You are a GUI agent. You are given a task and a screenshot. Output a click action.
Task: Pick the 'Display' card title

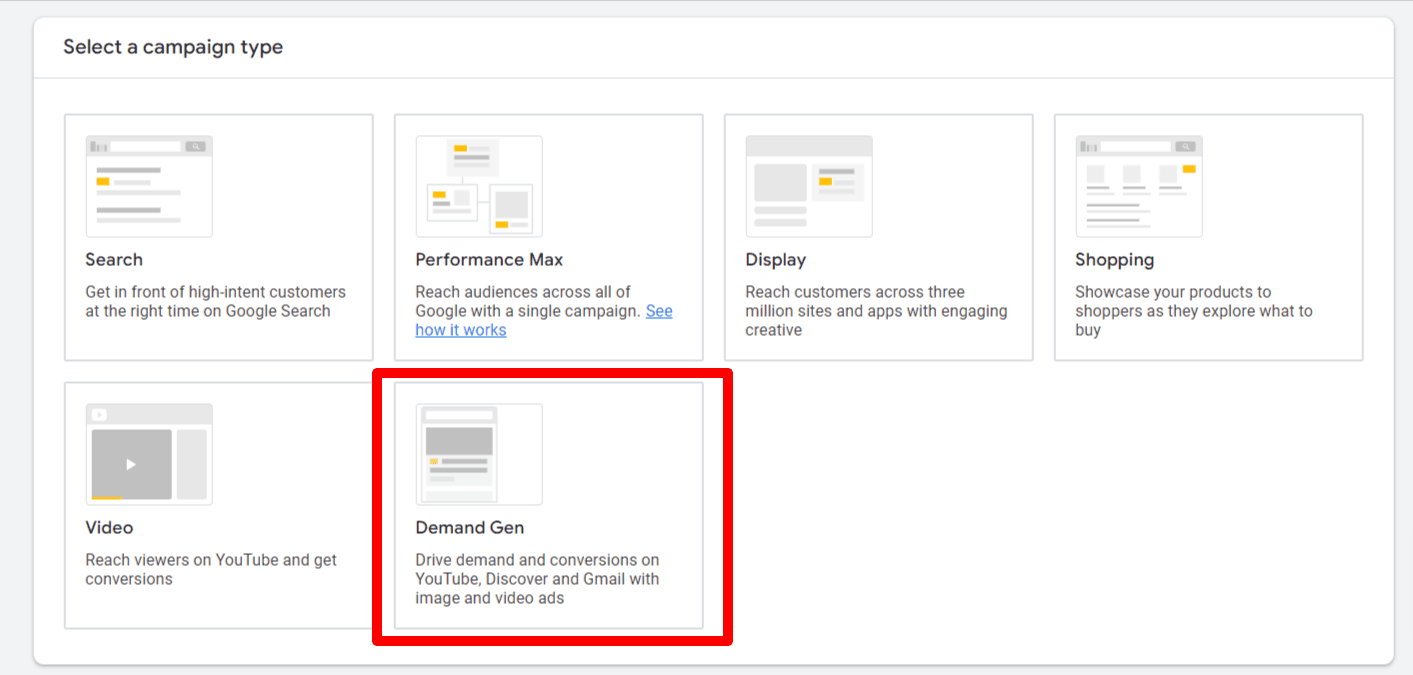[x=775, y=260]
